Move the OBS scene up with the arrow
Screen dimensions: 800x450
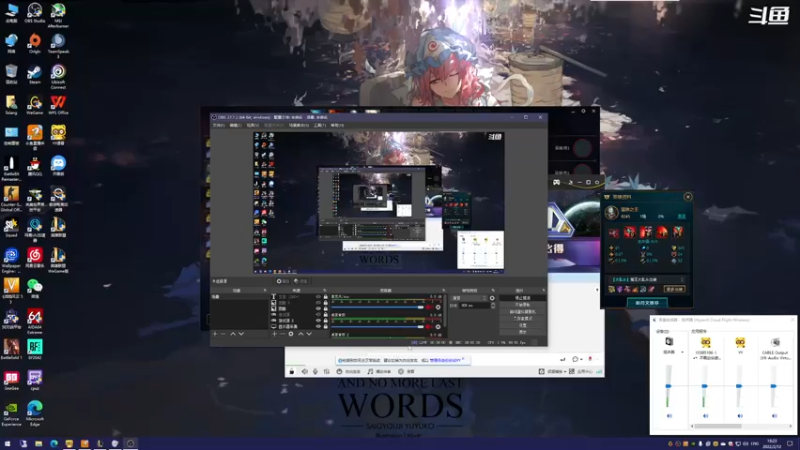[x=233, y=334]
